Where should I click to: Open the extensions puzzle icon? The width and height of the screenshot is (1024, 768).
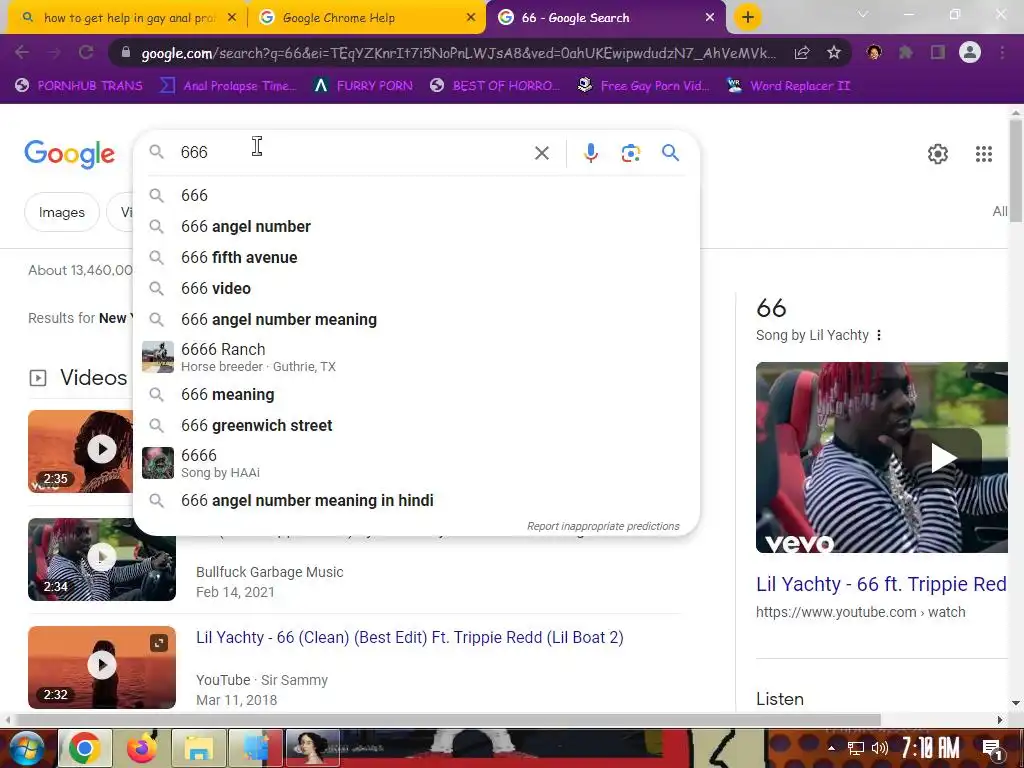point(906,52)
